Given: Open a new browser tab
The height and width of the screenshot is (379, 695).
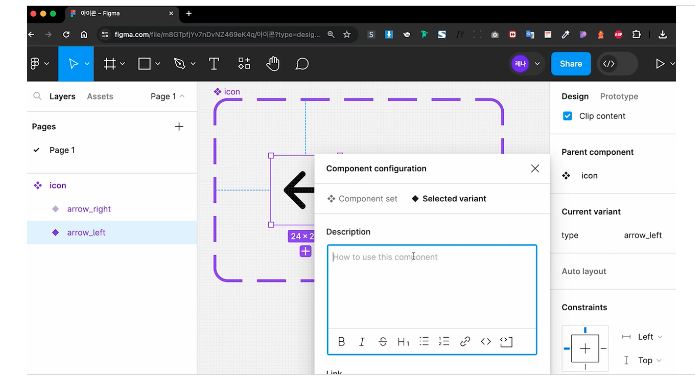Looking at the screenshot, I should tap(189, 14).
